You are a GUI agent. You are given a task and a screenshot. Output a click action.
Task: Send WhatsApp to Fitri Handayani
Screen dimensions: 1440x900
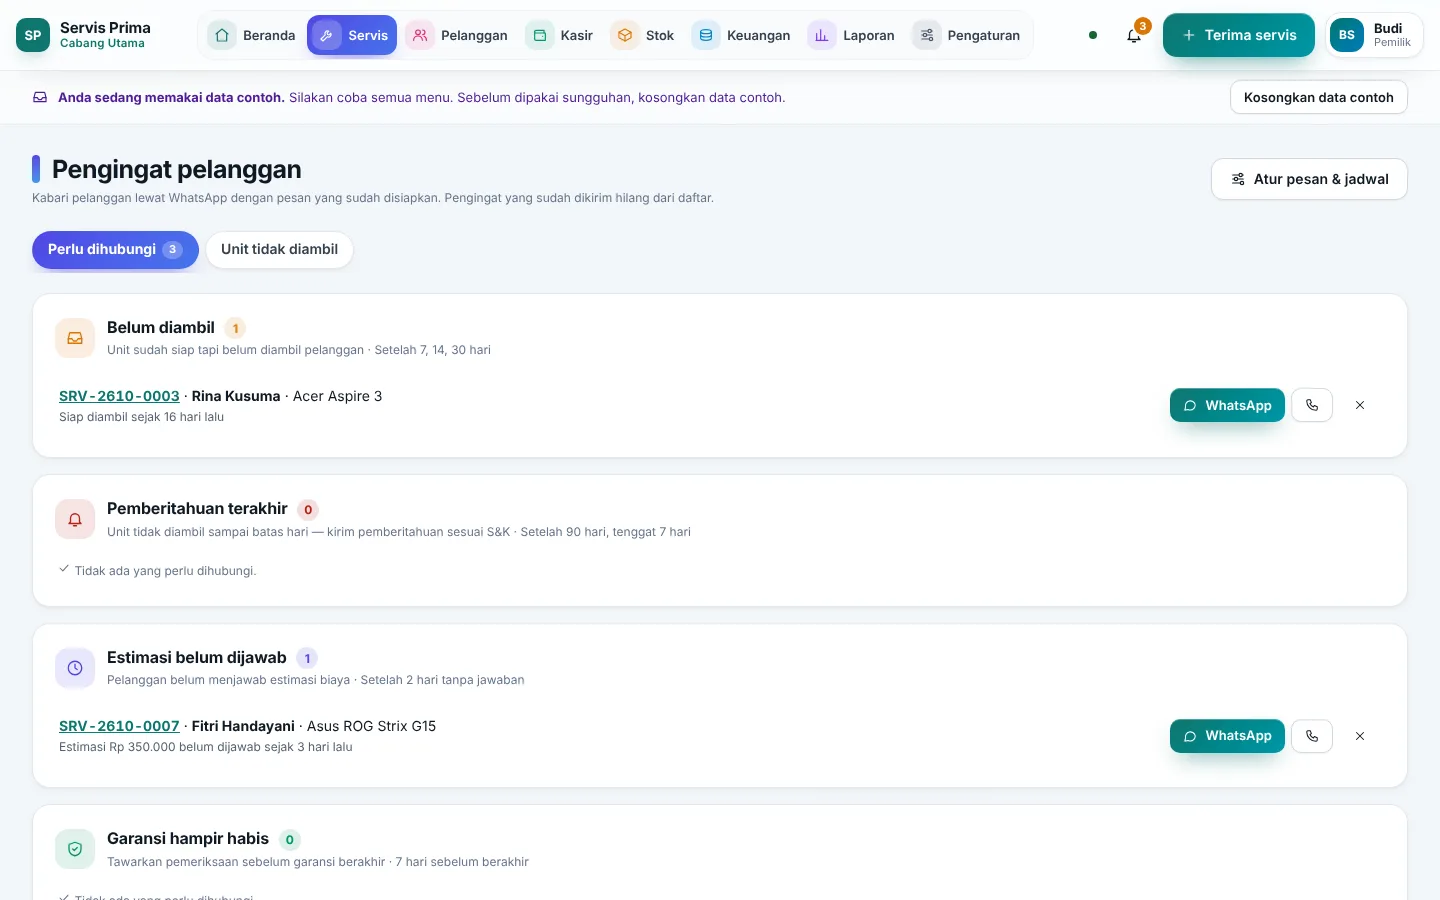(1227, 736)
